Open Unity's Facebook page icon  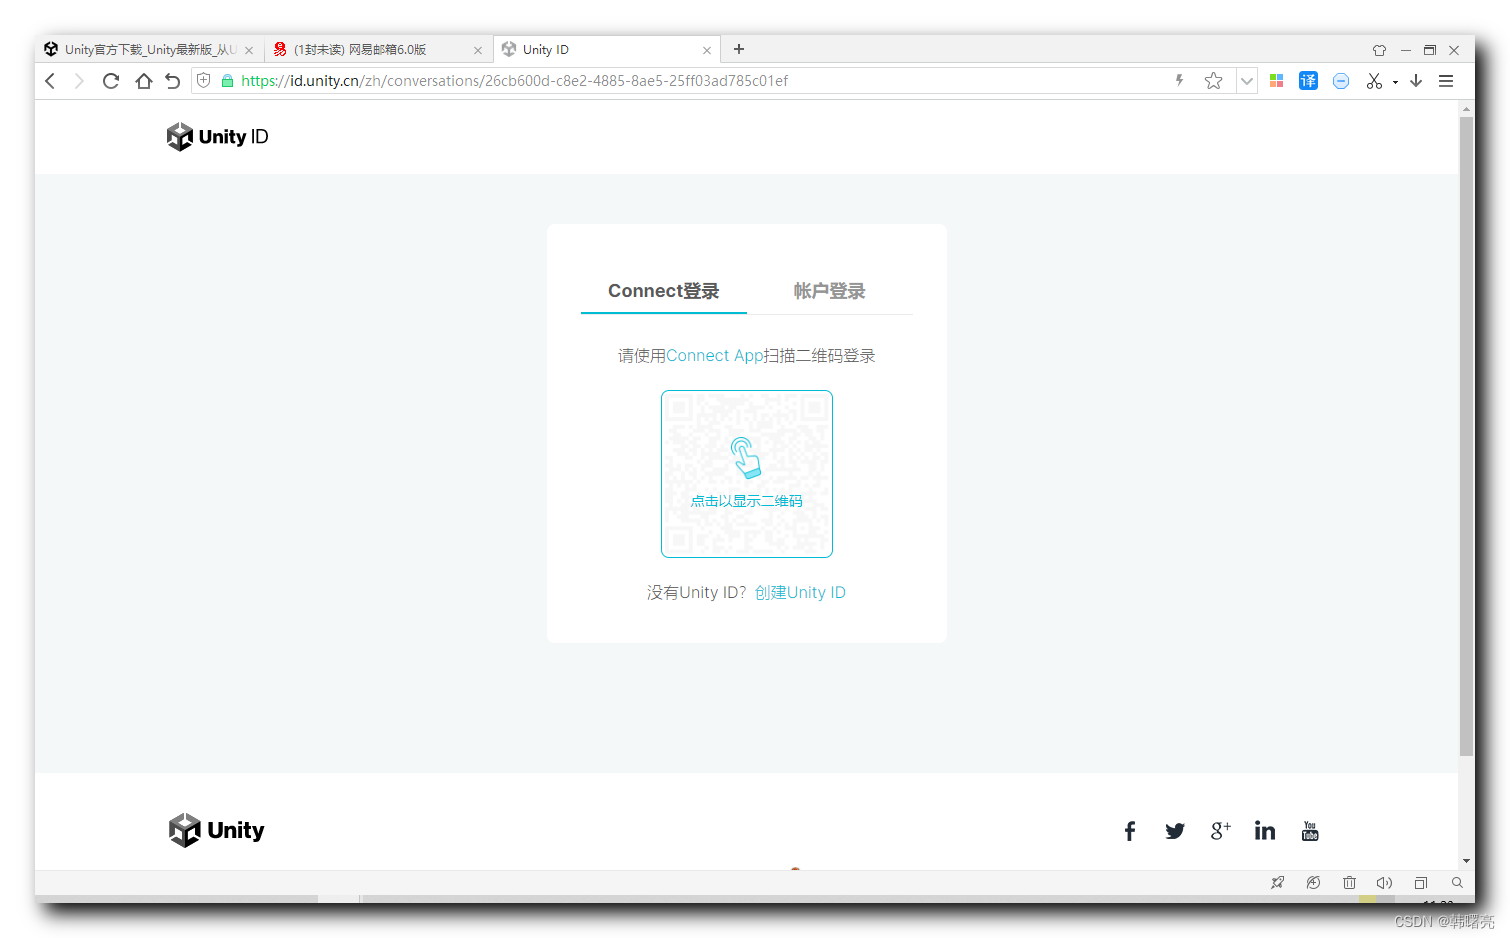[1130, 831]
